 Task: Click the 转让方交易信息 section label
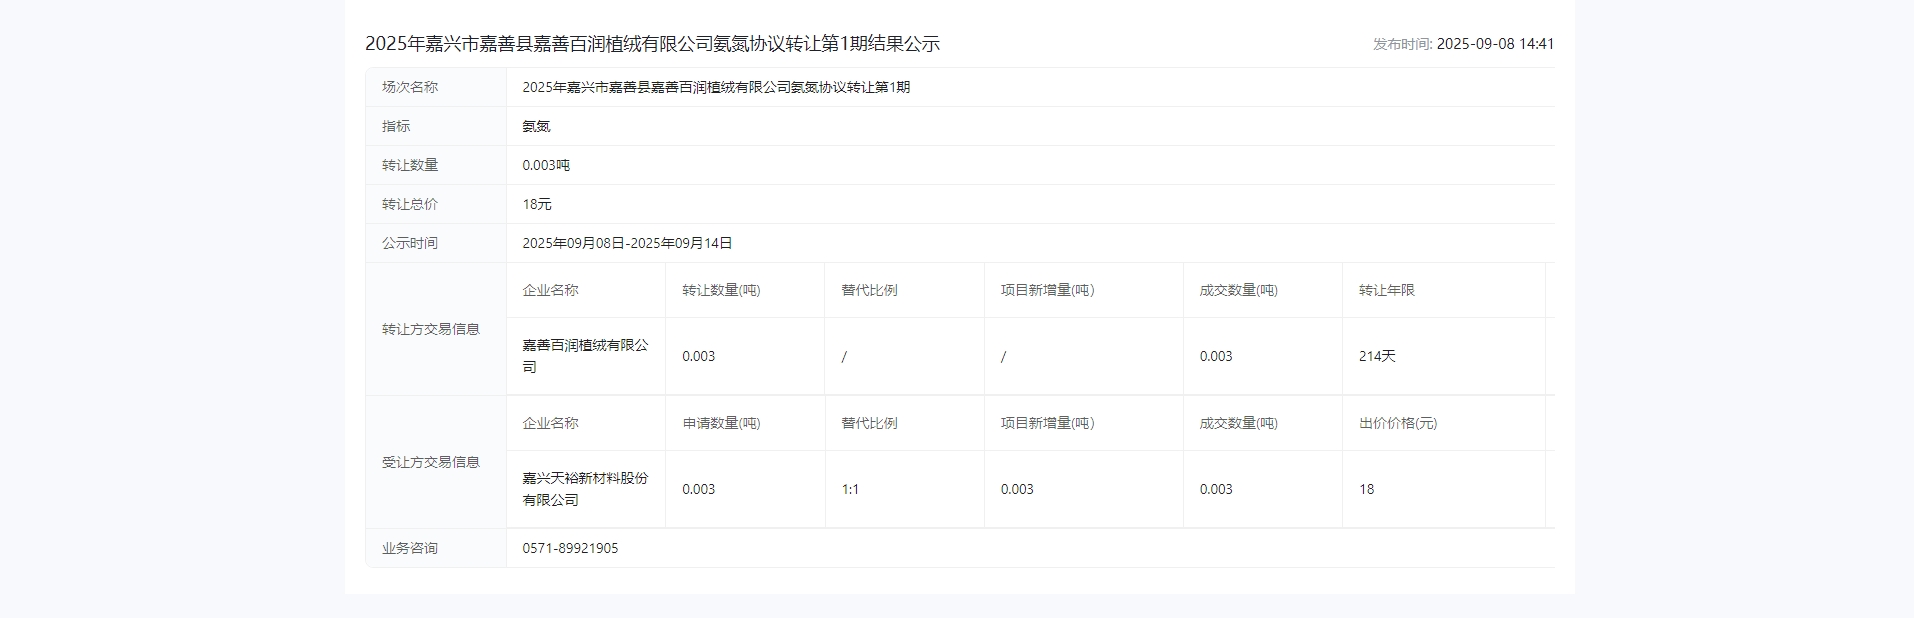[x=431, y=329]
